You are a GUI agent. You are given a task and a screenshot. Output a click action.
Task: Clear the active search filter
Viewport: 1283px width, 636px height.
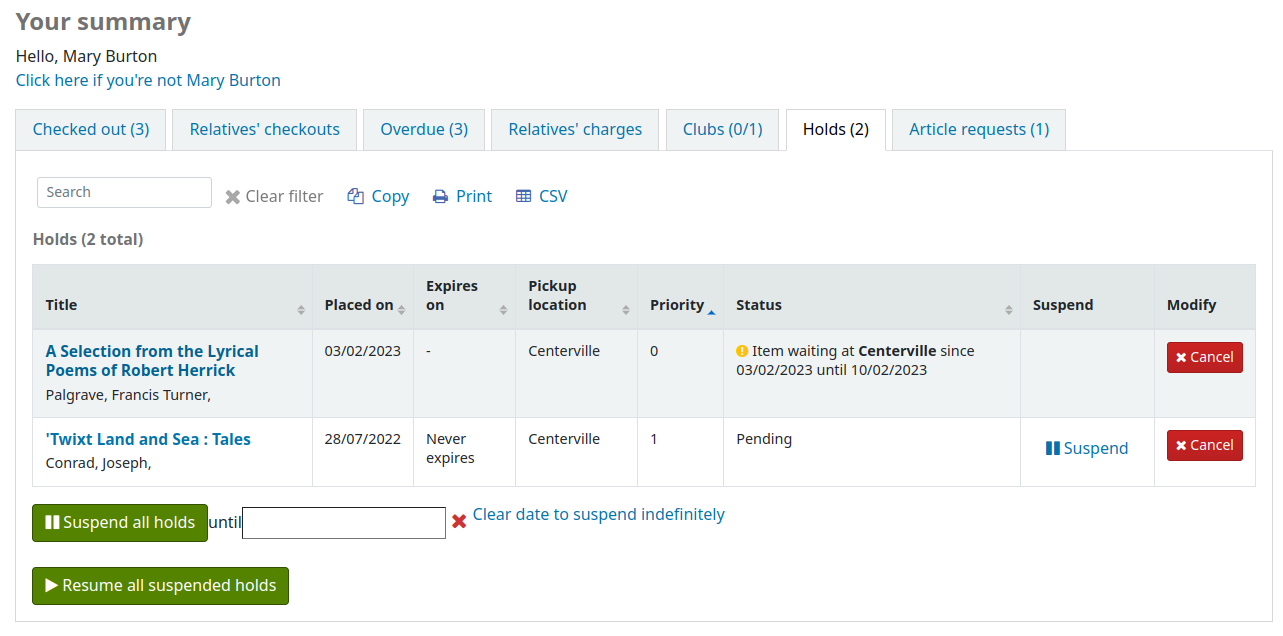[x=274, y=196]
